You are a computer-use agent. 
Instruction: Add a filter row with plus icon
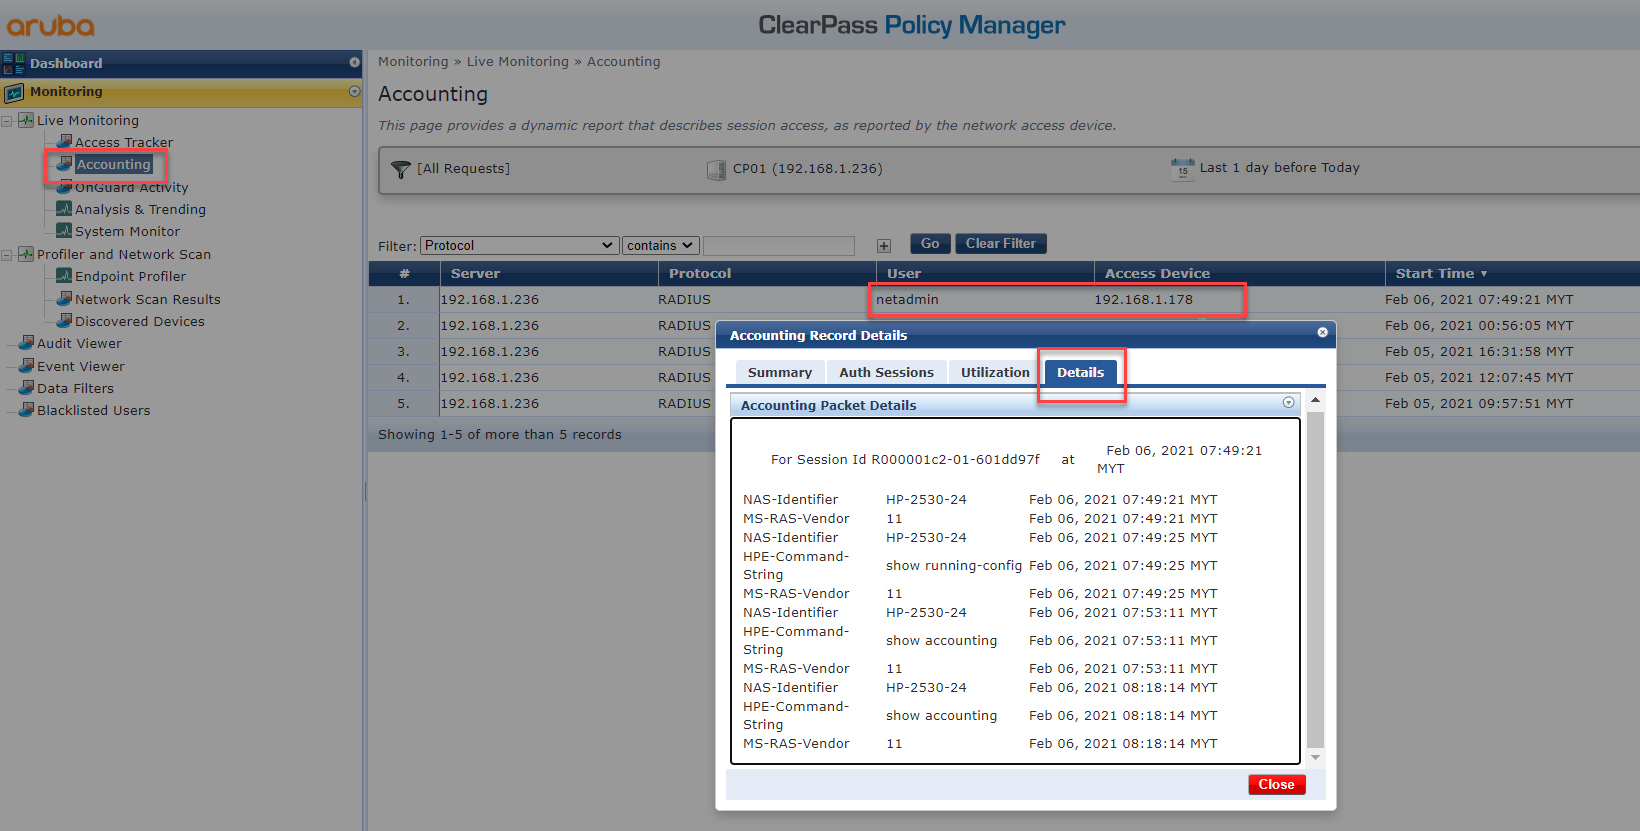(884, 245)
